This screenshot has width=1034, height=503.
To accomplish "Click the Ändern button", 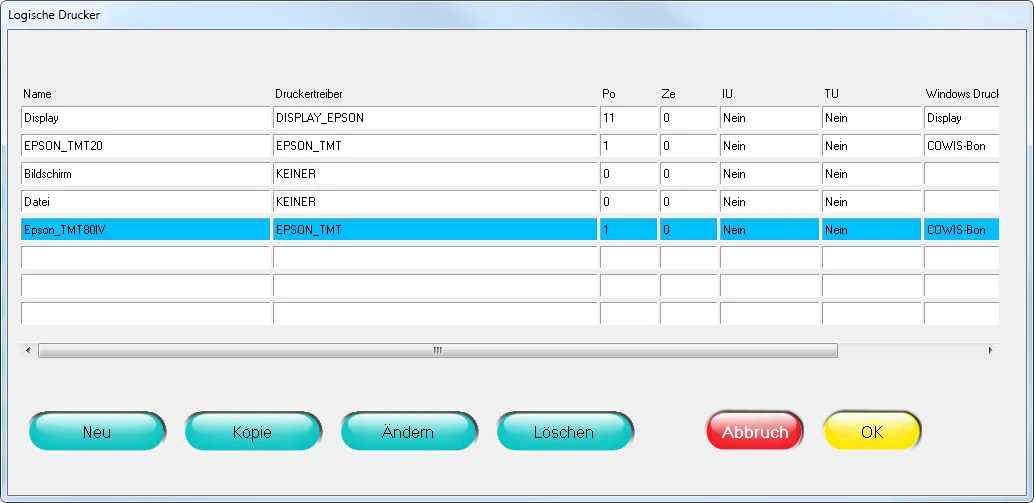I will [x=407, y=432].
